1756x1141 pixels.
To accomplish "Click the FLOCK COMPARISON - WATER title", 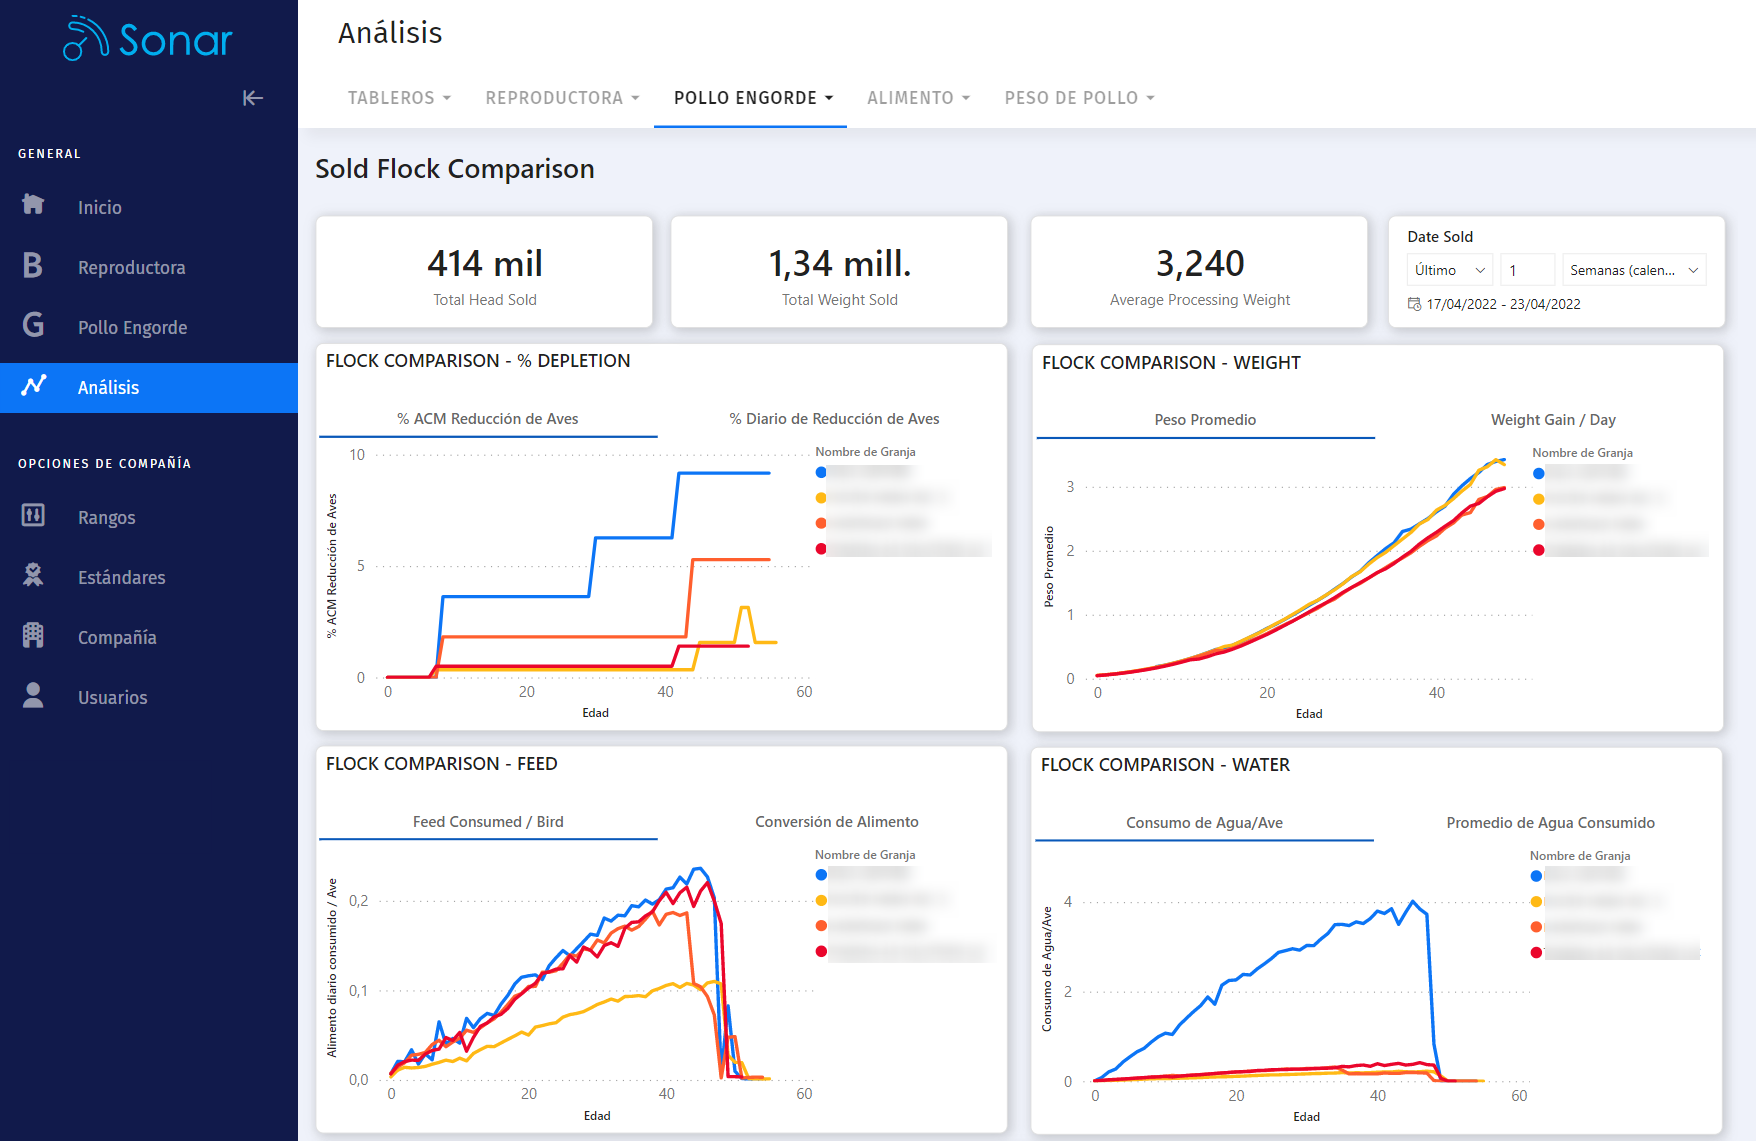I will (1165, 765).
